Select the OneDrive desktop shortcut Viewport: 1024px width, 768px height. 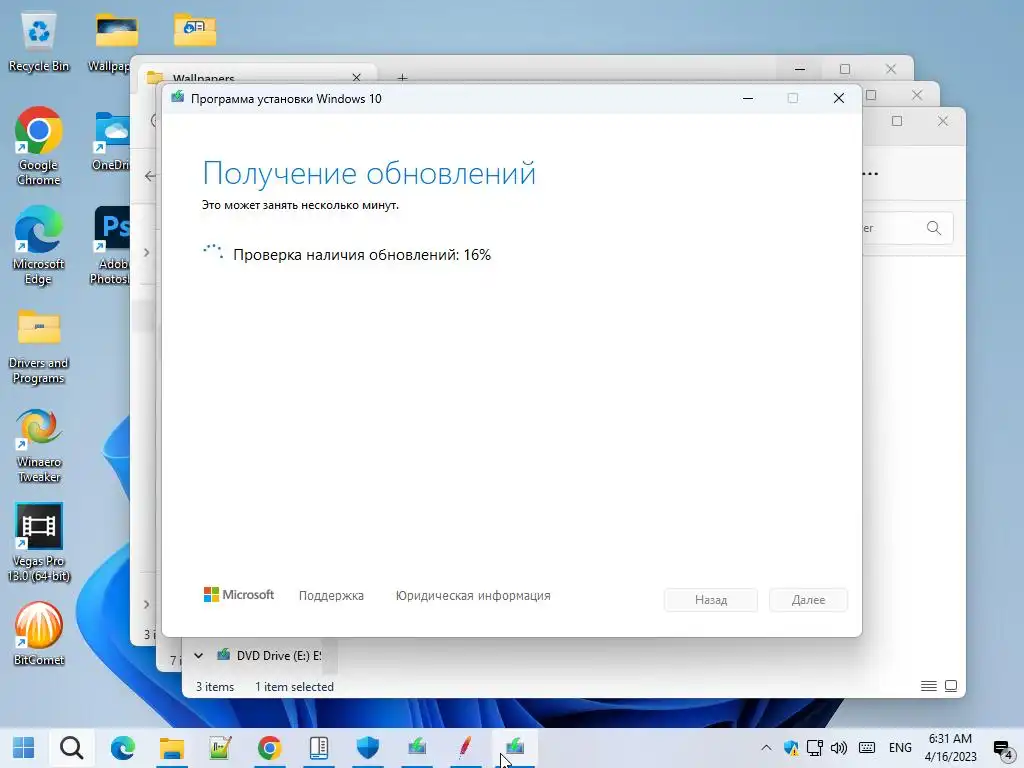click(x=112, y=142)
